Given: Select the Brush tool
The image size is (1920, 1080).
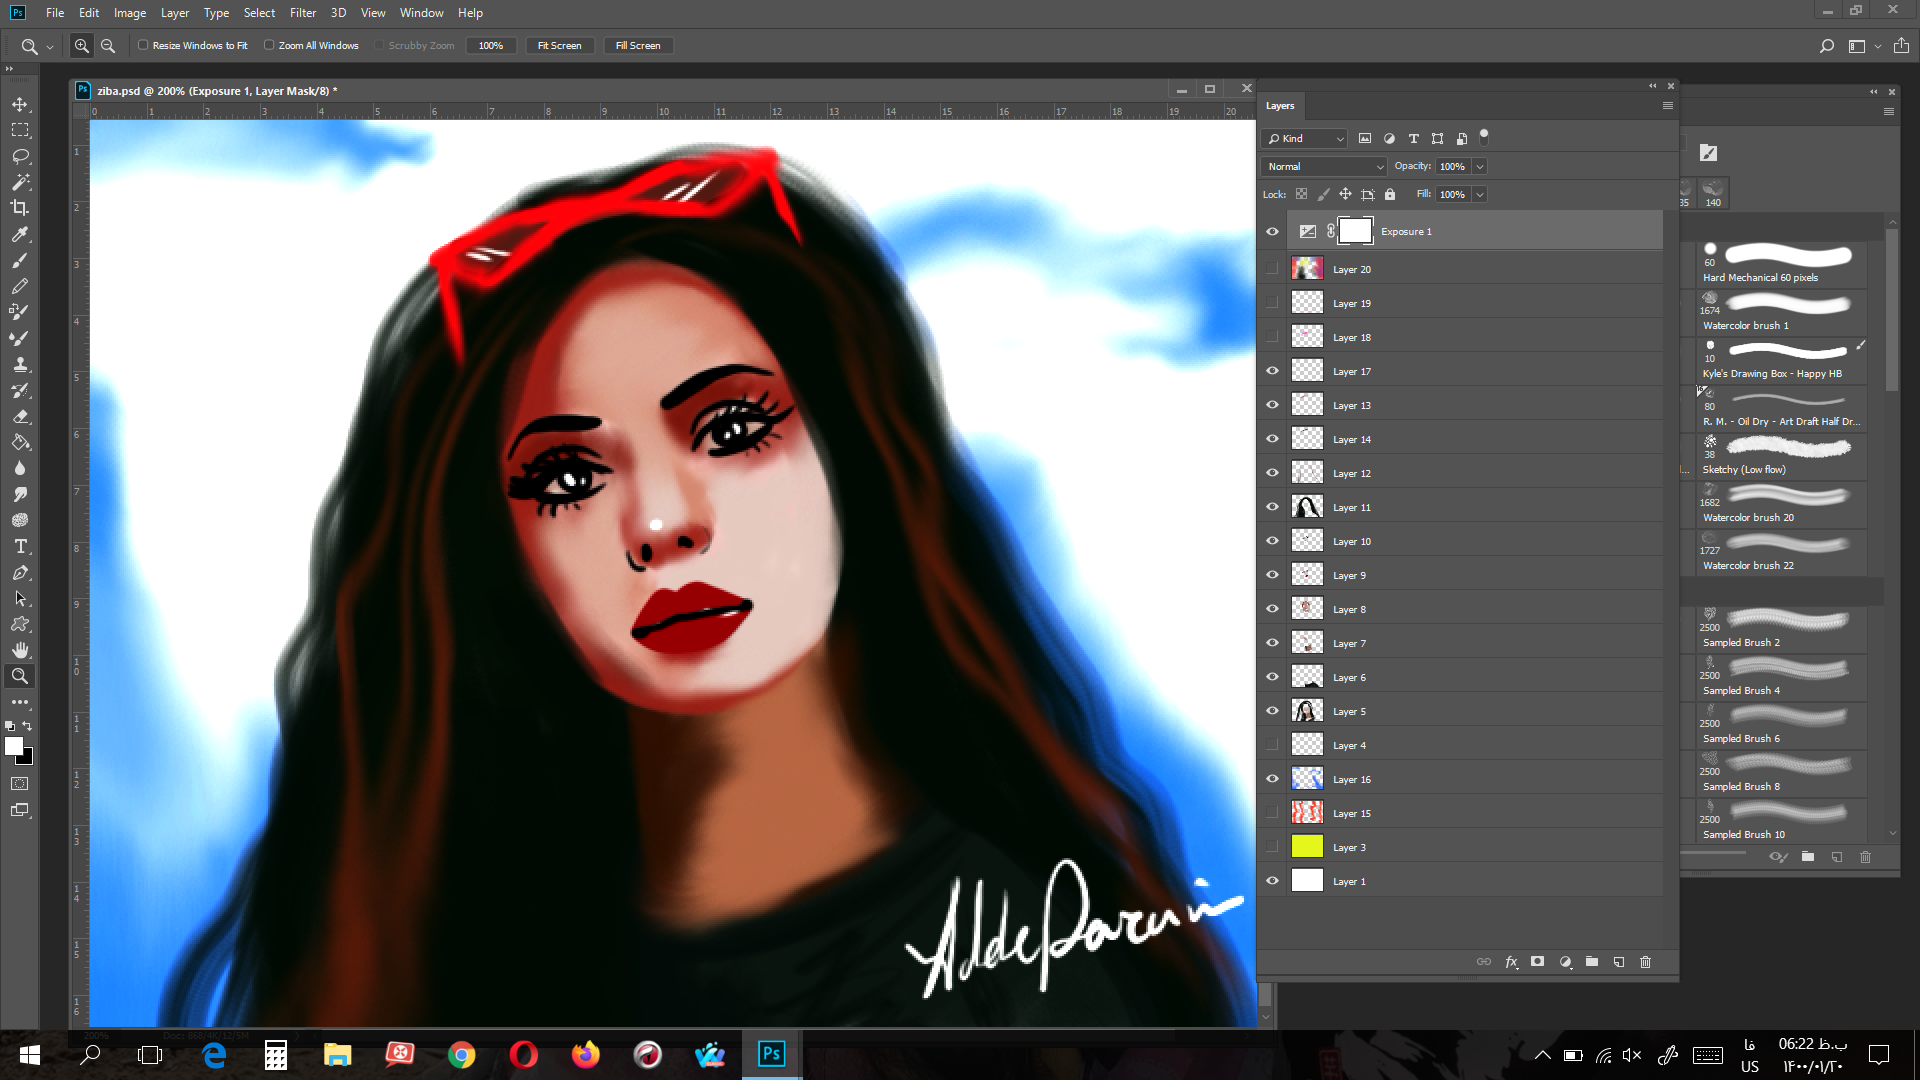Looking at the screenshot, I should [x=20, y=260].
